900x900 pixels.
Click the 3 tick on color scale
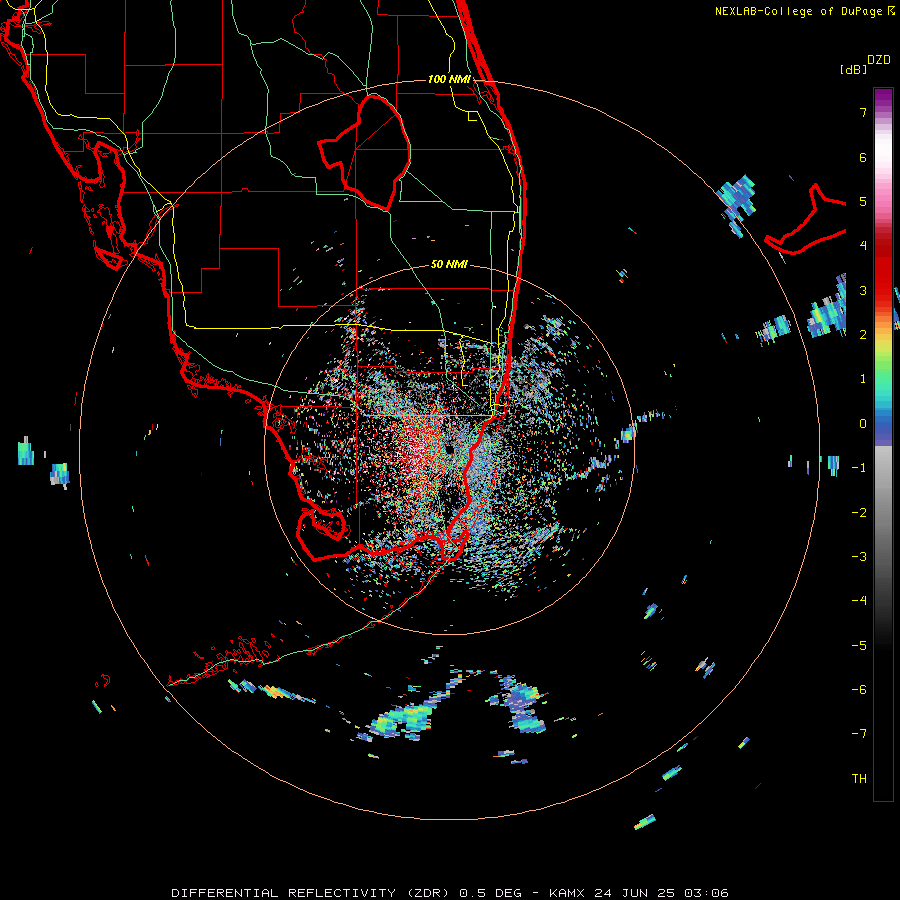pos(863,290)
